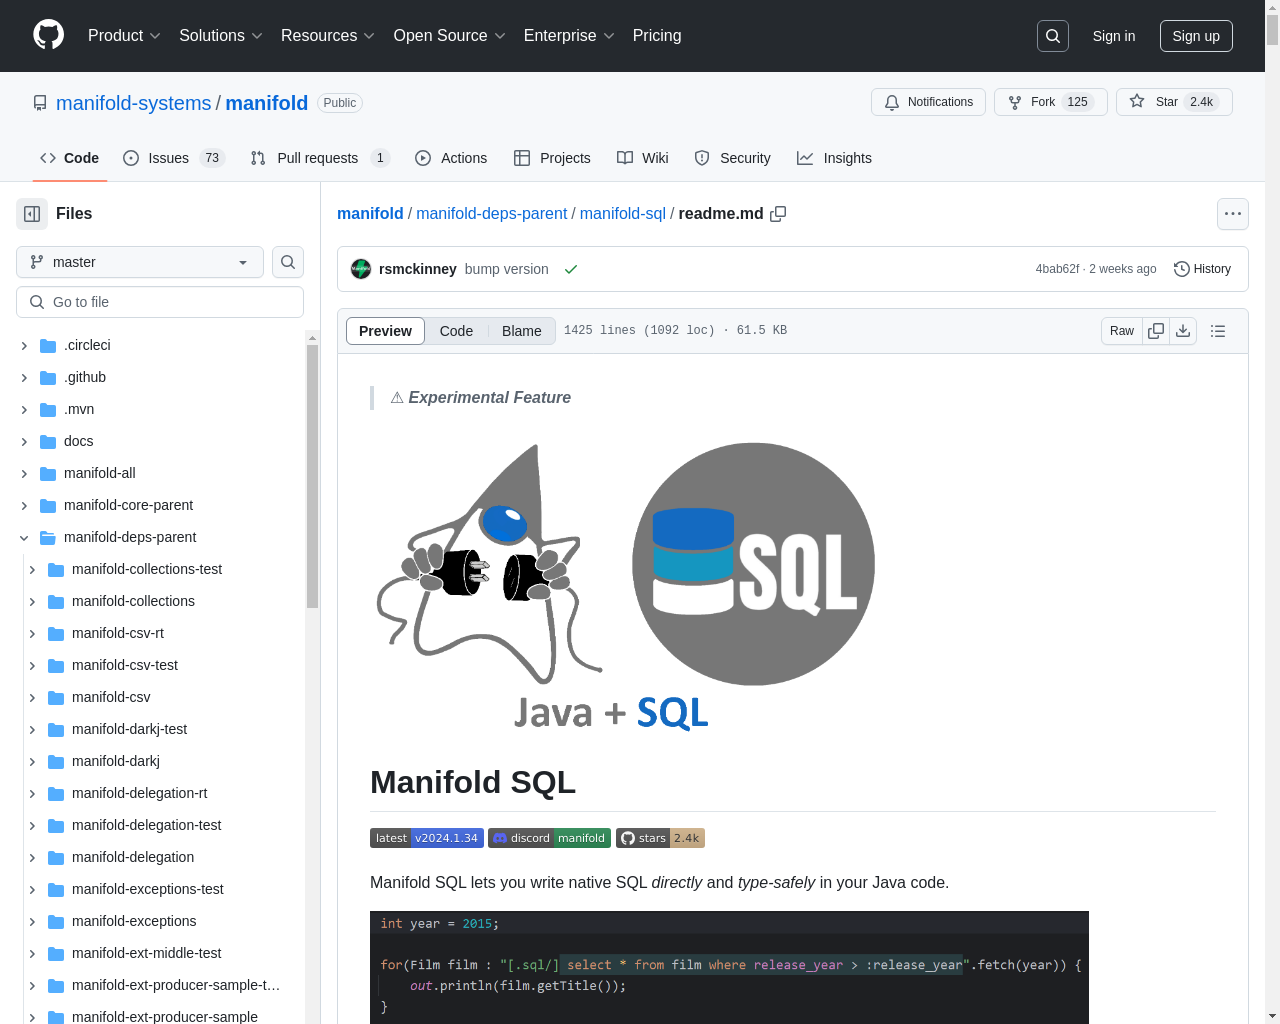Open the Projects tab
This screenshot has height=1024, width=1280.
pyautogui.click(x=552, y=158)
